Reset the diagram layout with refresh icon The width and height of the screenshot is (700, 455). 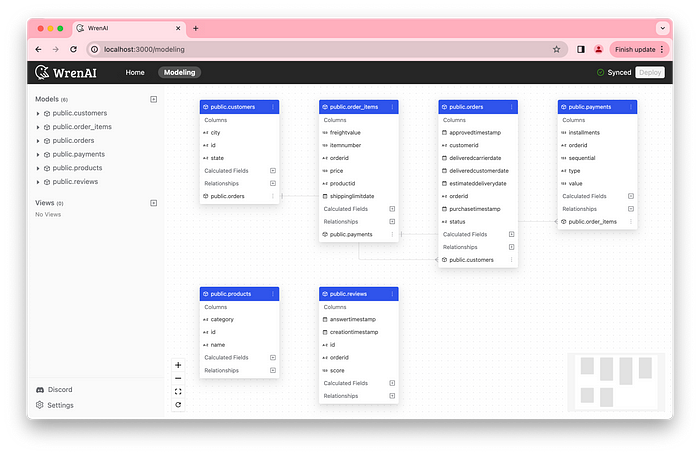click(178, 405)
